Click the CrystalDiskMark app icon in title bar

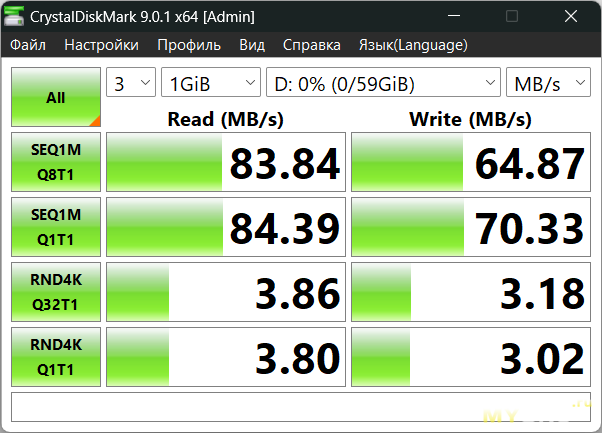point(14,16)
